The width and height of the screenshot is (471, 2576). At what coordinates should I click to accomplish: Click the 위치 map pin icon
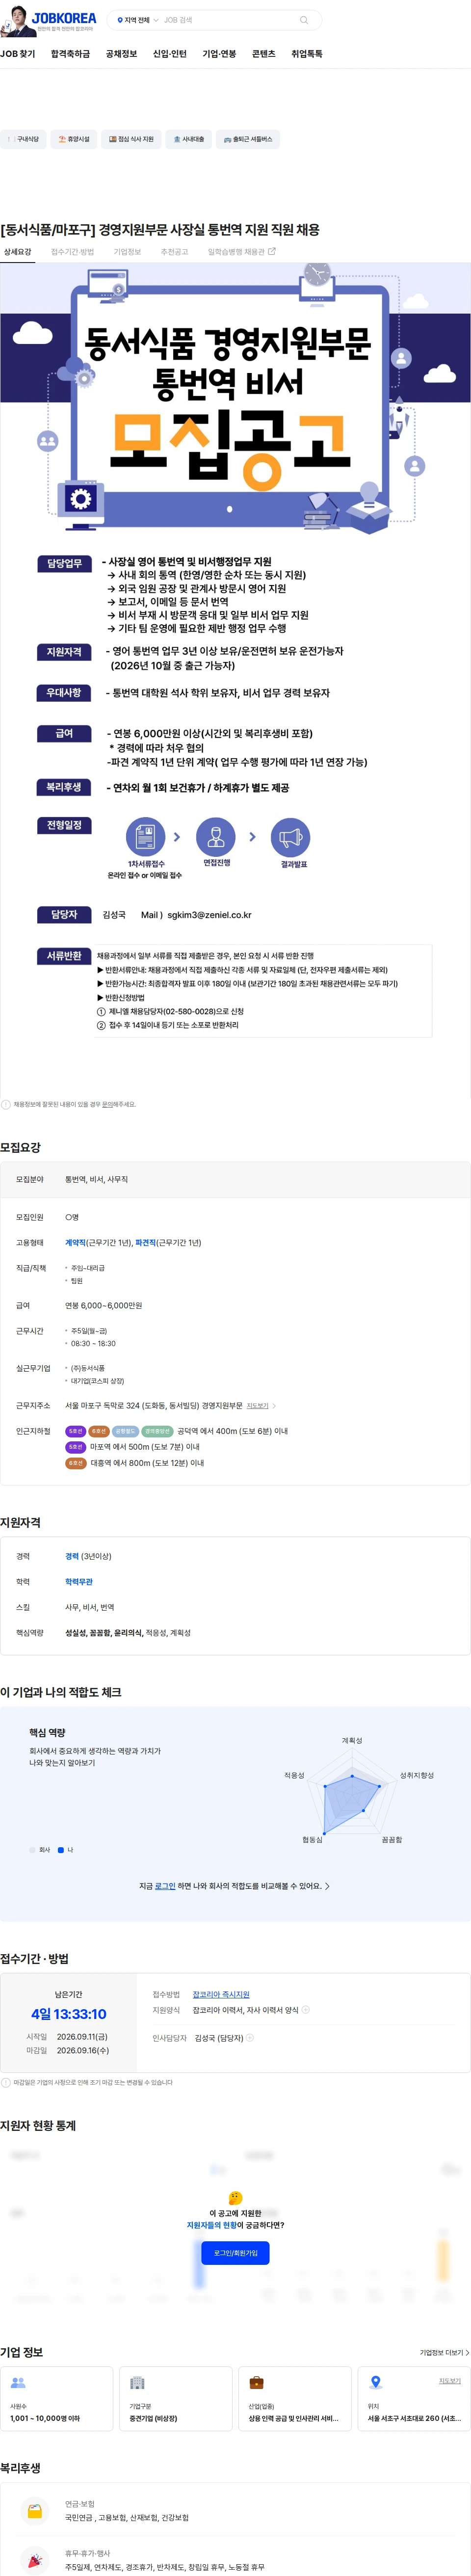point(376,2382)
